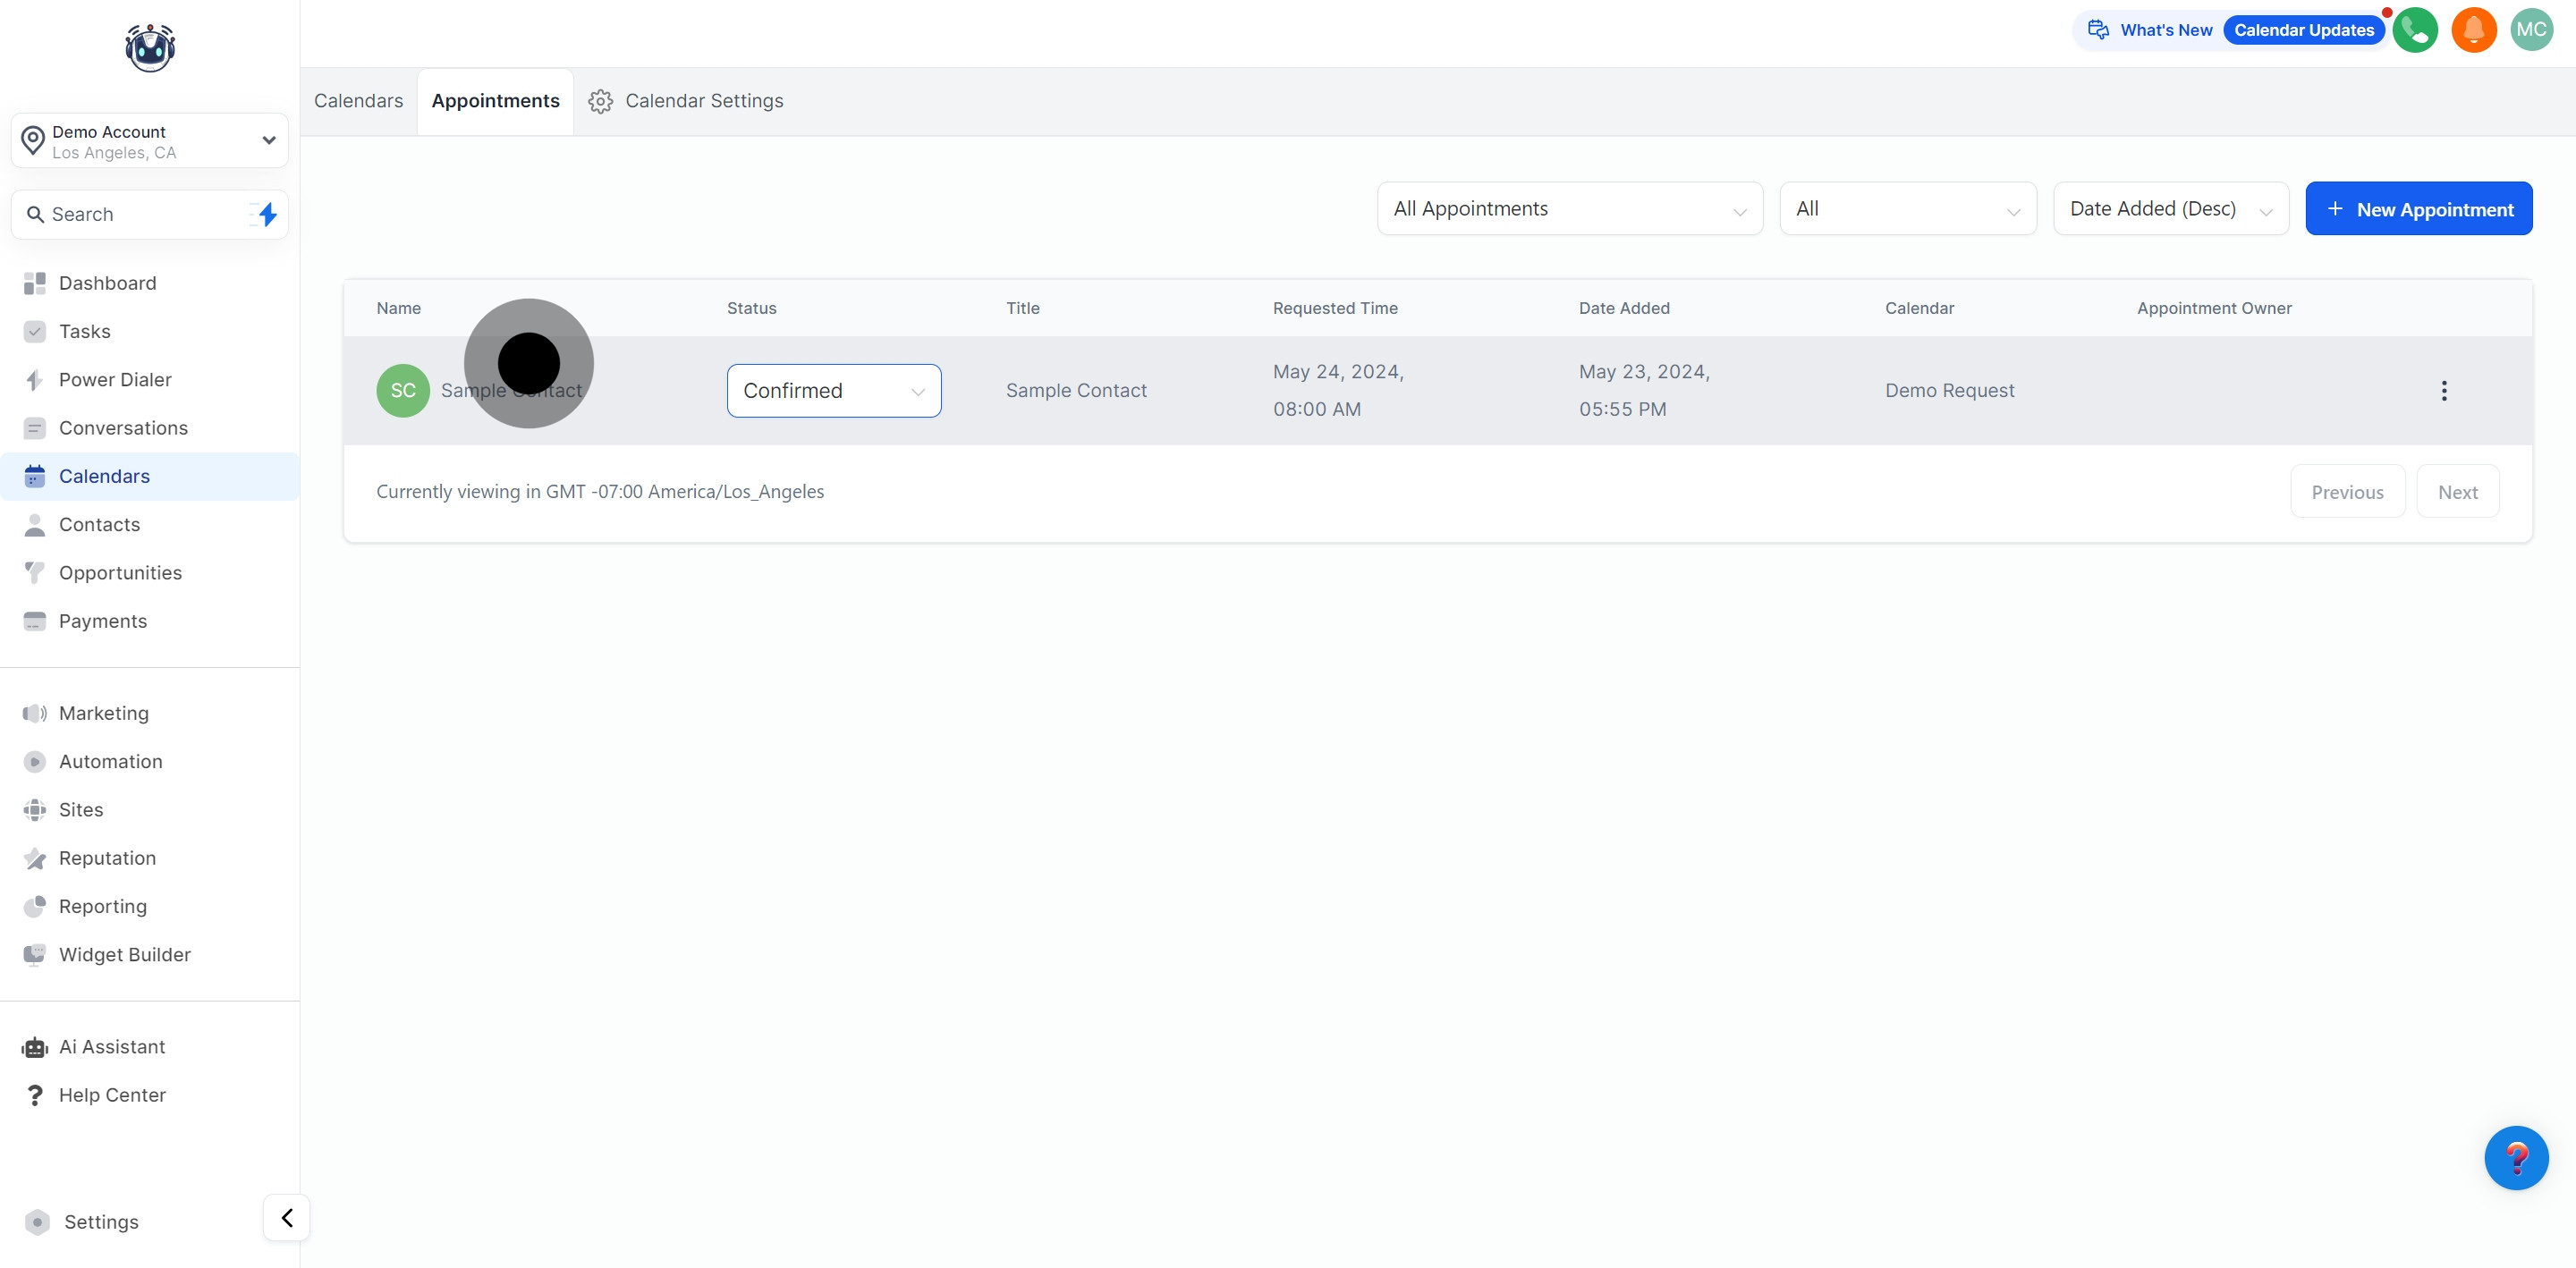Collapse sidebar with left arrow
The height and width of the screenshot is (1268, 2576).
pyautogui.click(x=287, y=1217)
